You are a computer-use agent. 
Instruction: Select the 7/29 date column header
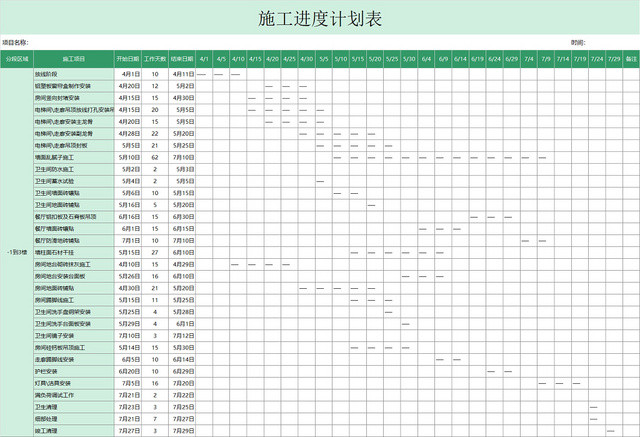pyautogui.click(x=614, y=59)
